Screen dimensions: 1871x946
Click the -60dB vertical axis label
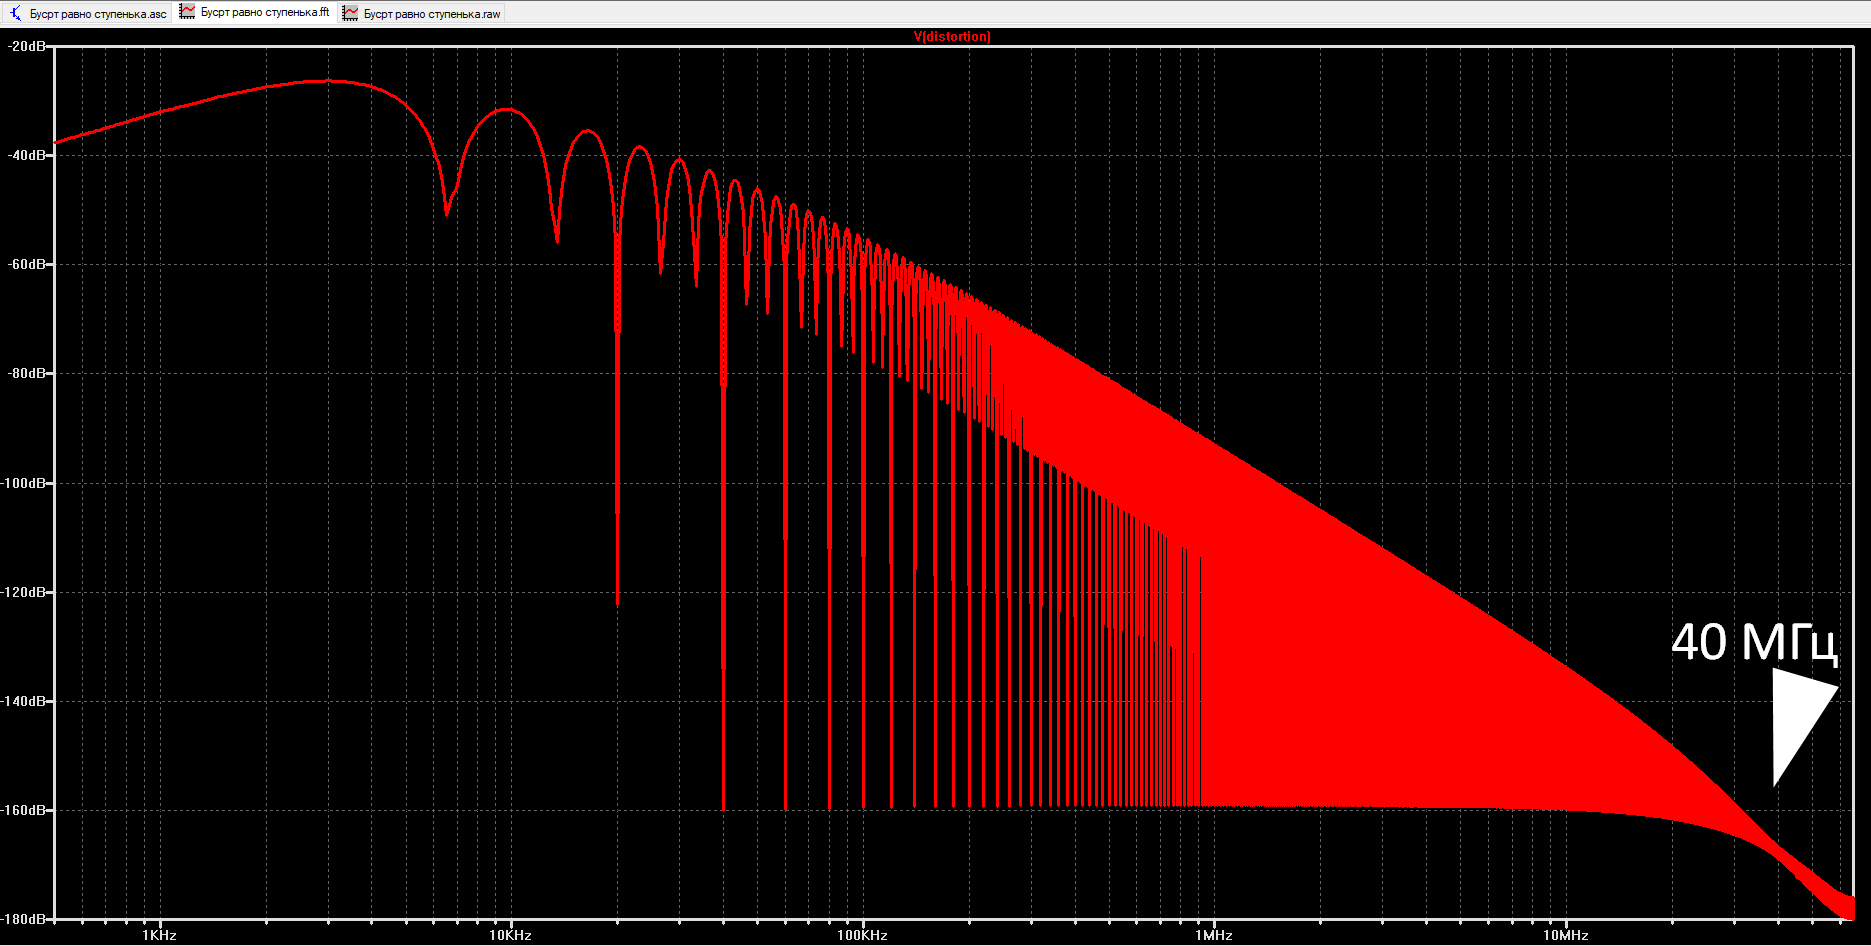(26, 264)
